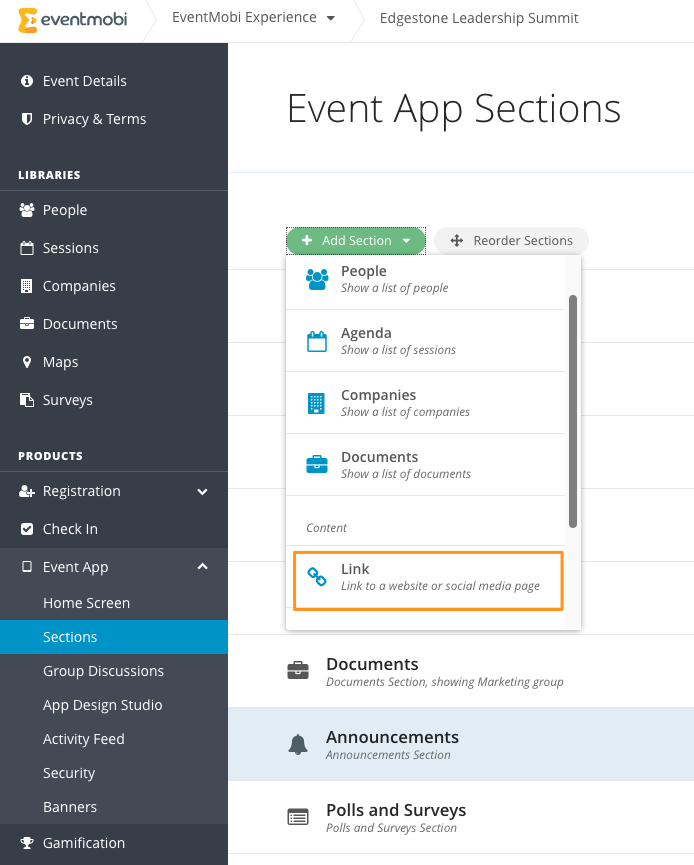Open the EventMobi Experience dropdown arrow
This screenshot has width=694, height=865.
tap(330, 18)
